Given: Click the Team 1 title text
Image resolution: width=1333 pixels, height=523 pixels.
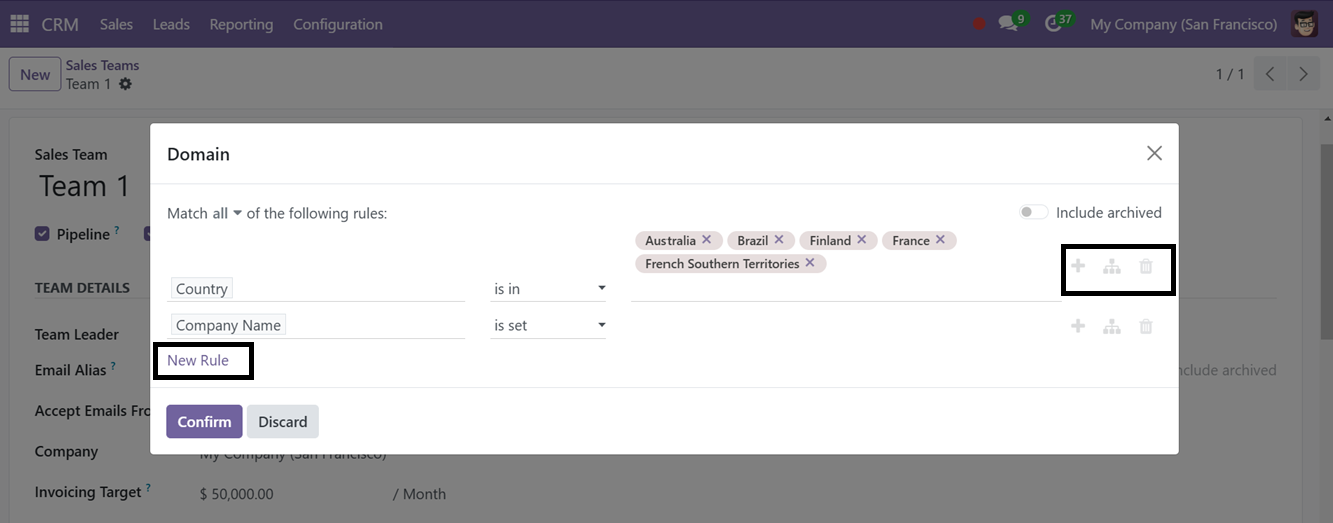Looking at the screenshot, I should [85, 186].
